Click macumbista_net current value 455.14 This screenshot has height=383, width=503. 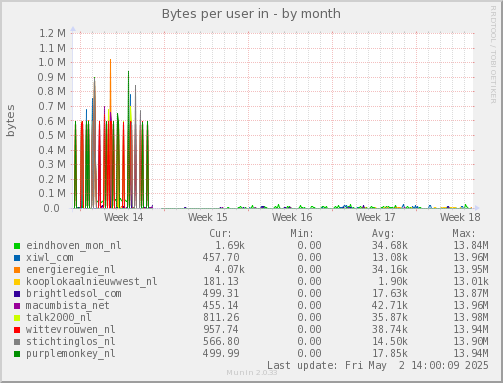point(221,306)
